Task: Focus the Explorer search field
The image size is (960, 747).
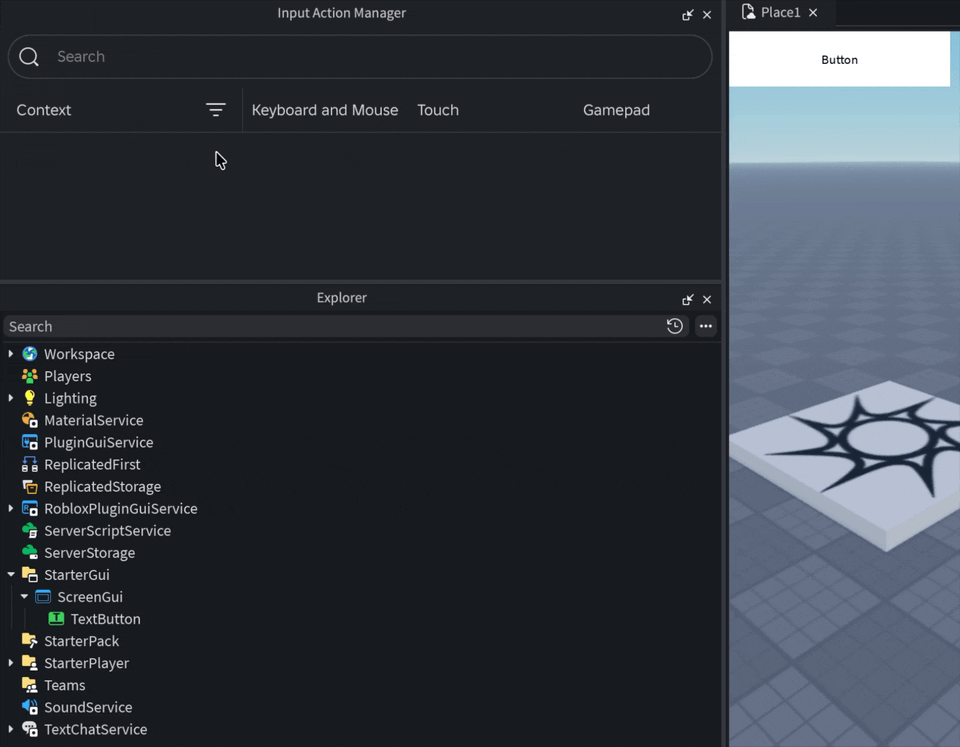Action: pyautogui.click(x=334, y=326)
